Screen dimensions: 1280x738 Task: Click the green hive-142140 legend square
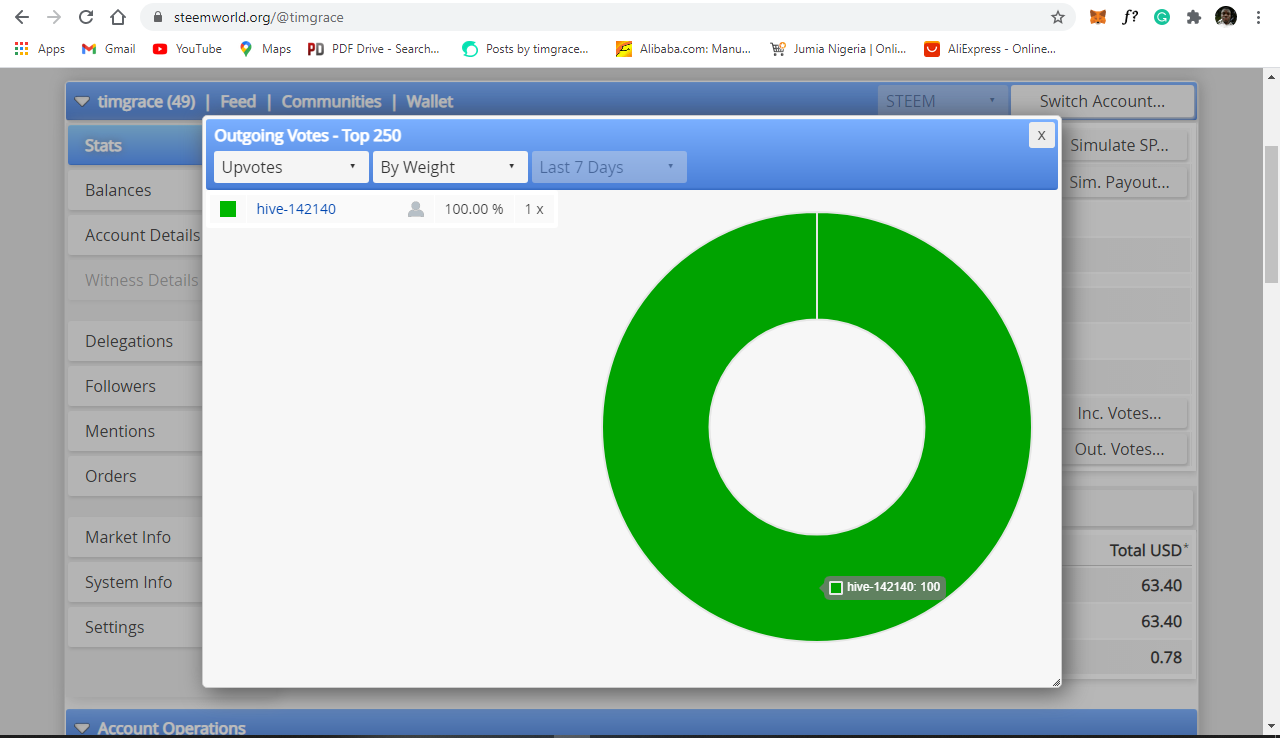tap(228, 208)
